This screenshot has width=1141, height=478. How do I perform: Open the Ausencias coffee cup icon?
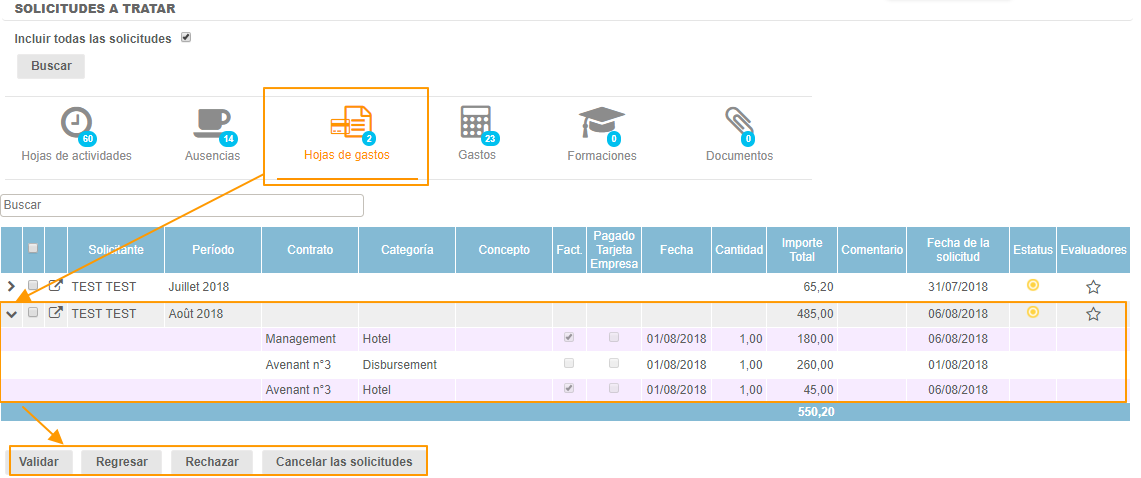(x=212, y=123)
